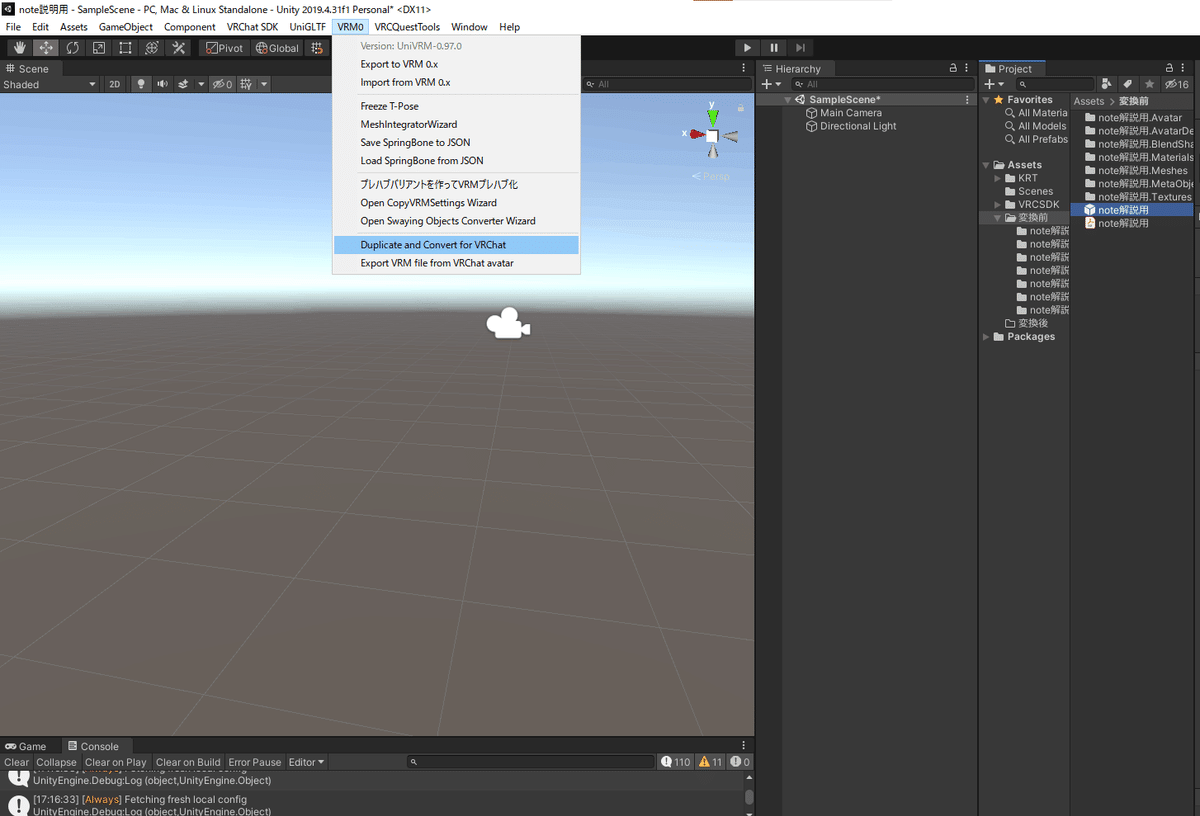Viewport: 1200px width, 816px height.
Task: Click the Play button
Action: tap(747, 48)
